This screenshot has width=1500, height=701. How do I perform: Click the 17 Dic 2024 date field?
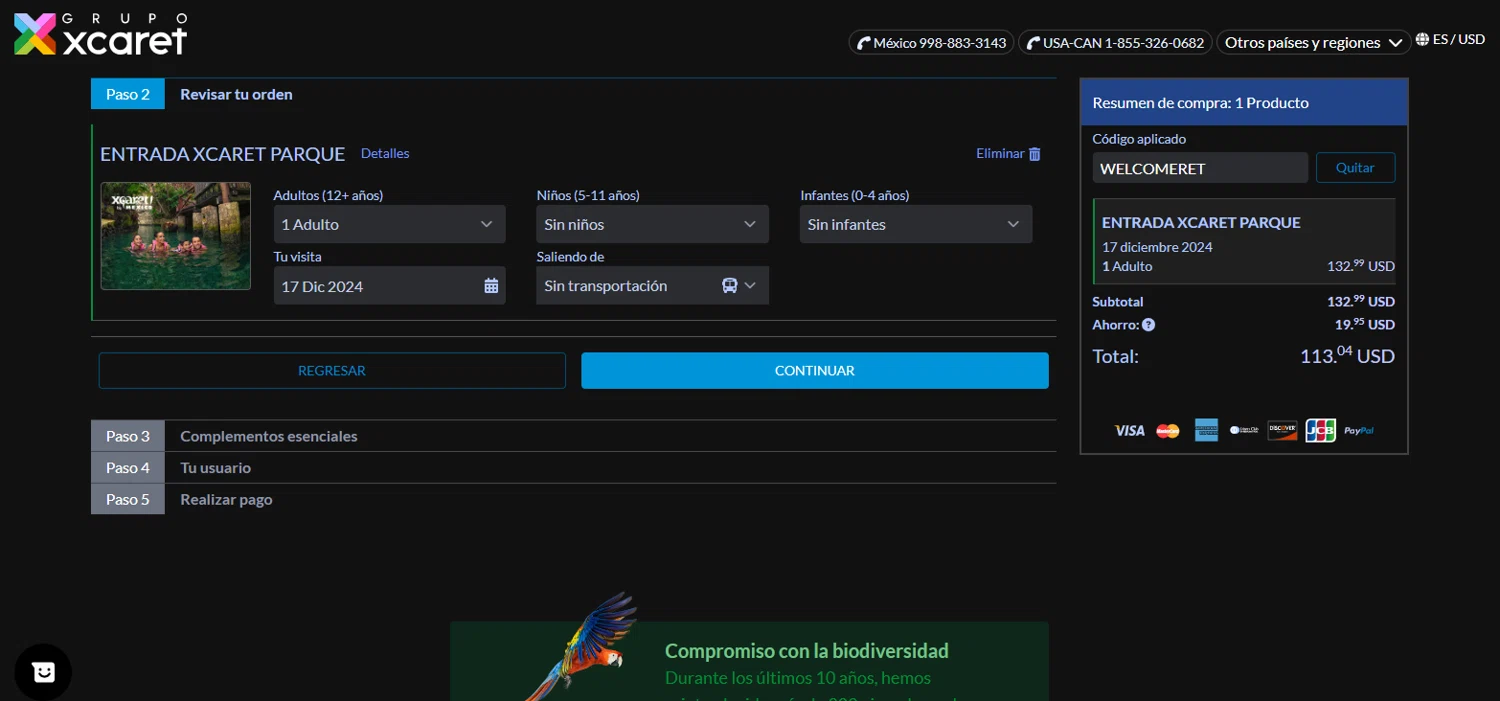389,286
